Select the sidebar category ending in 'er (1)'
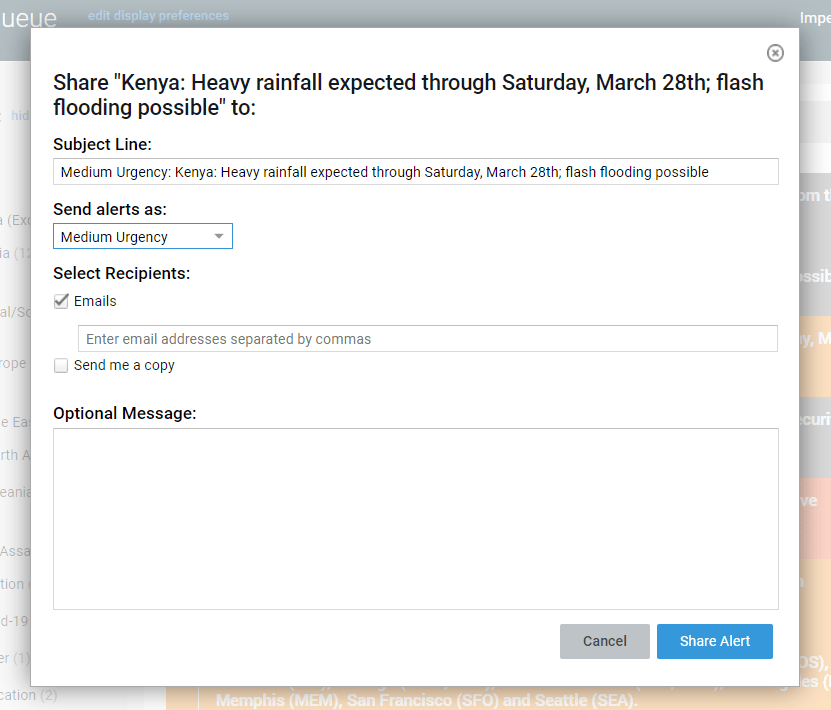 tap(15, 658)
